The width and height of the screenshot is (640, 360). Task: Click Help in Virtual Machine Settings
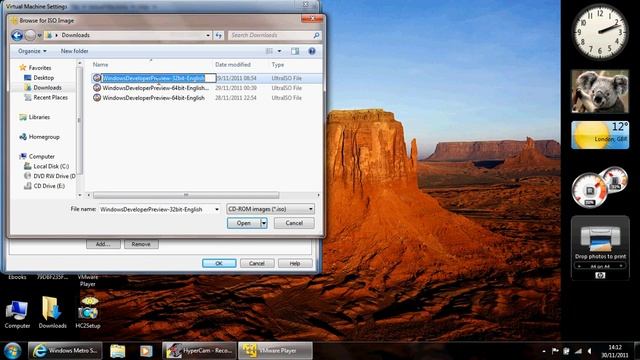click(x=295, y=263)
